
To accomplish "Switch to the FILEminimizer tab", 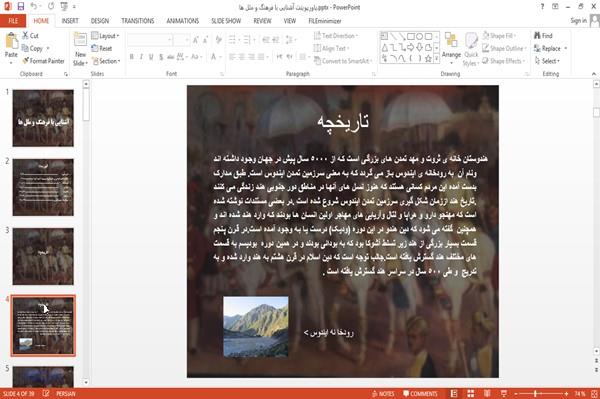I will 325,21.
